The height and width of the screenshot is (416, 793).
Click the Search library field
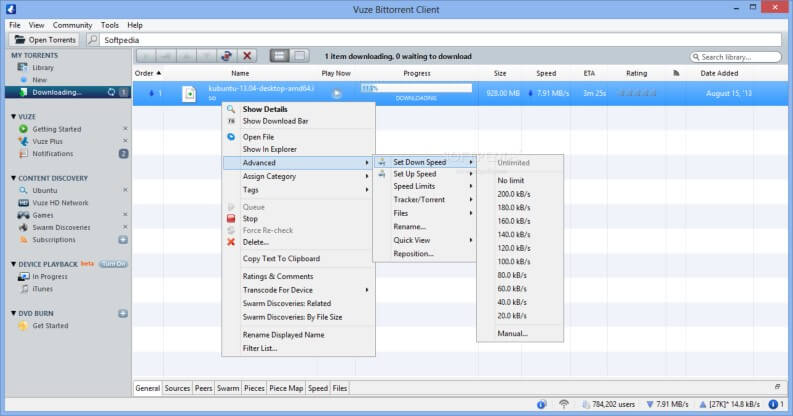pyautogui.click(x=735, y=57)
